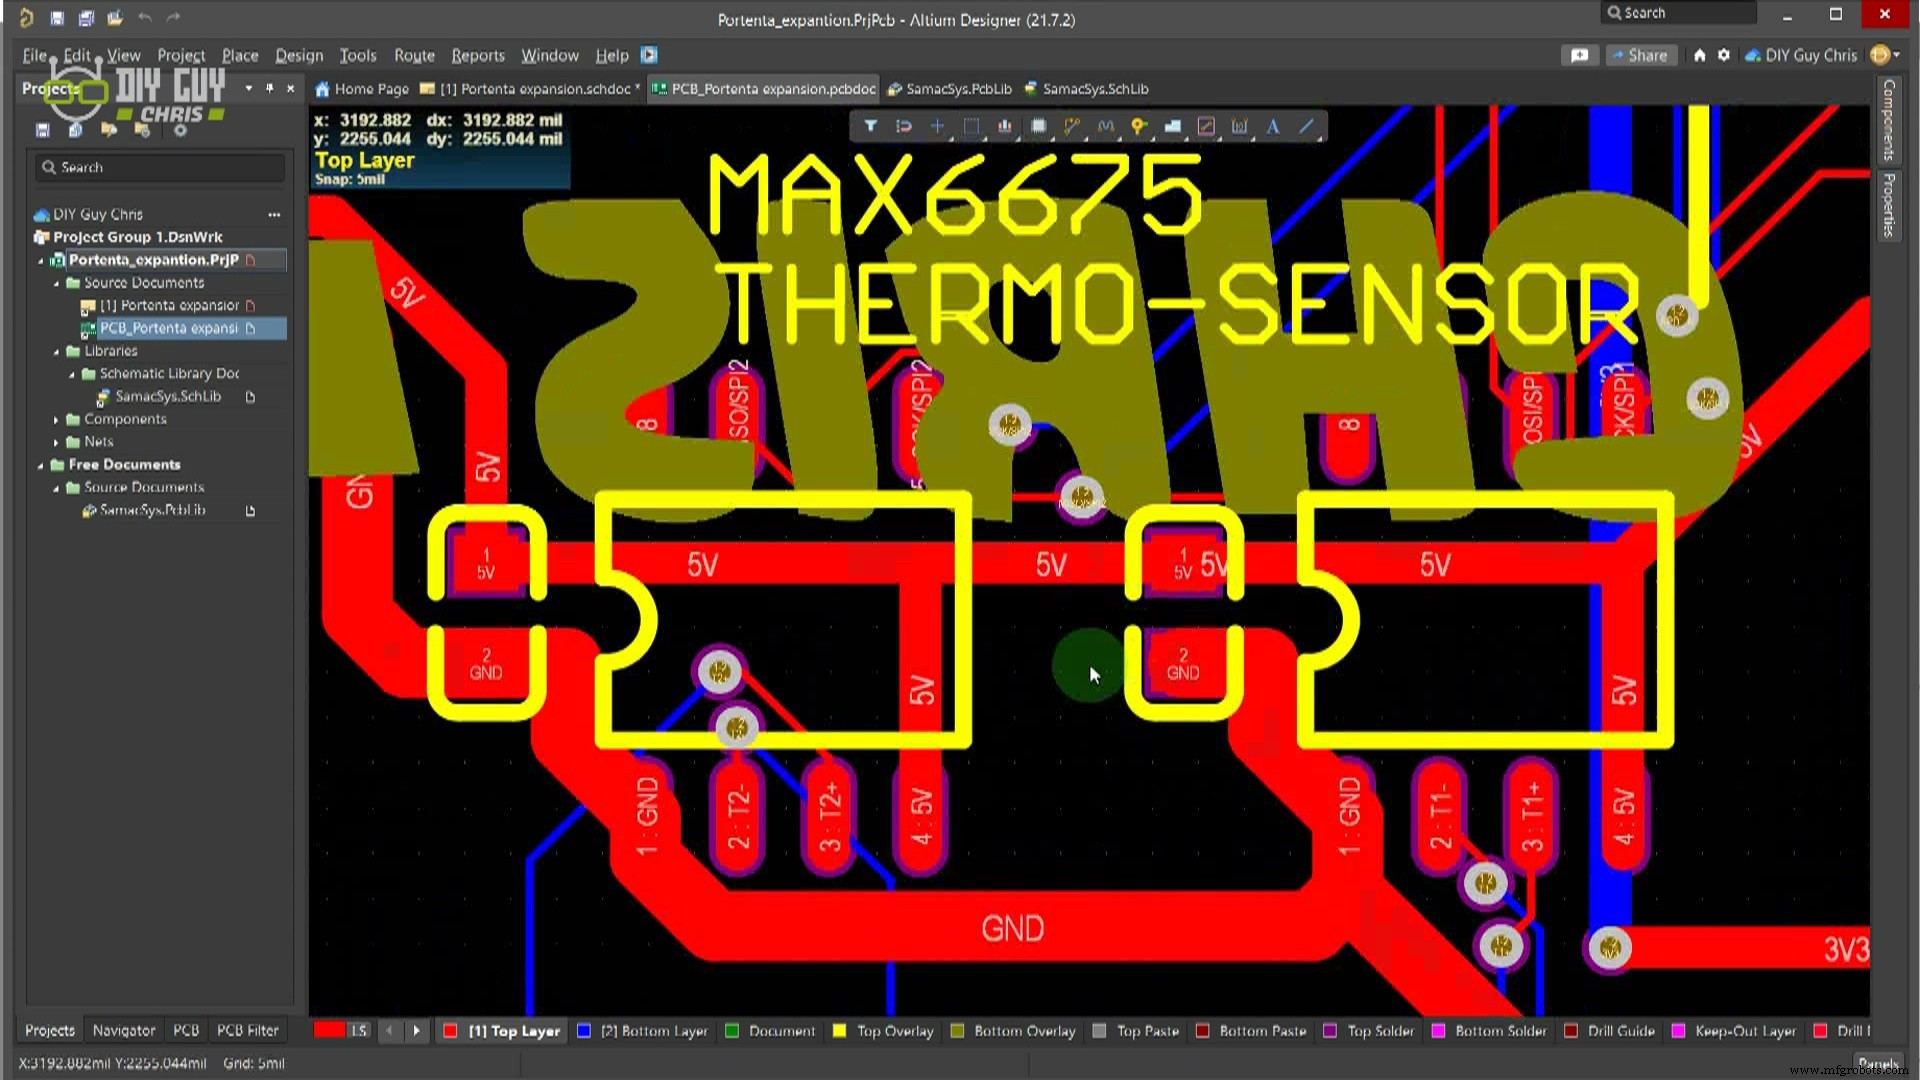Select the Place String text tool
The image size is (1920, 1080).
(1273, 127)
